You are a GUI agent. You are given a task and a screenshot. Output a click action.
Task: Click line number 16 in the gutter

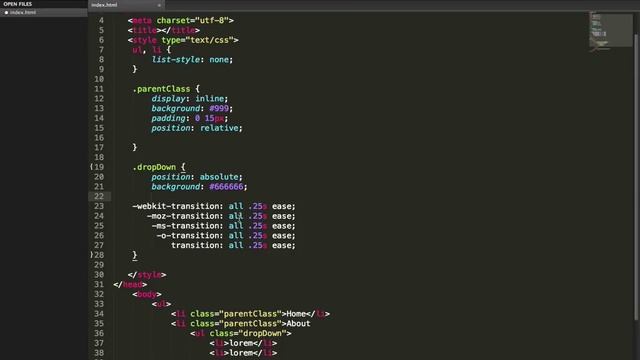99,138
